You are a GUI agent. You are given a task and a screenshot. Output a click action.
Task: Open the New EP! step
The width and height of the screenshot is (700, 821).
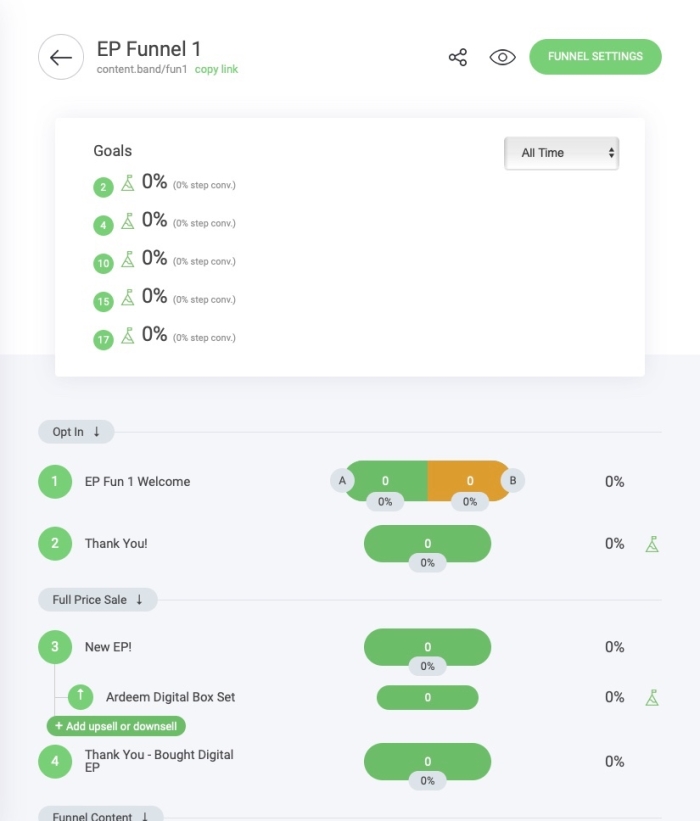108,647
